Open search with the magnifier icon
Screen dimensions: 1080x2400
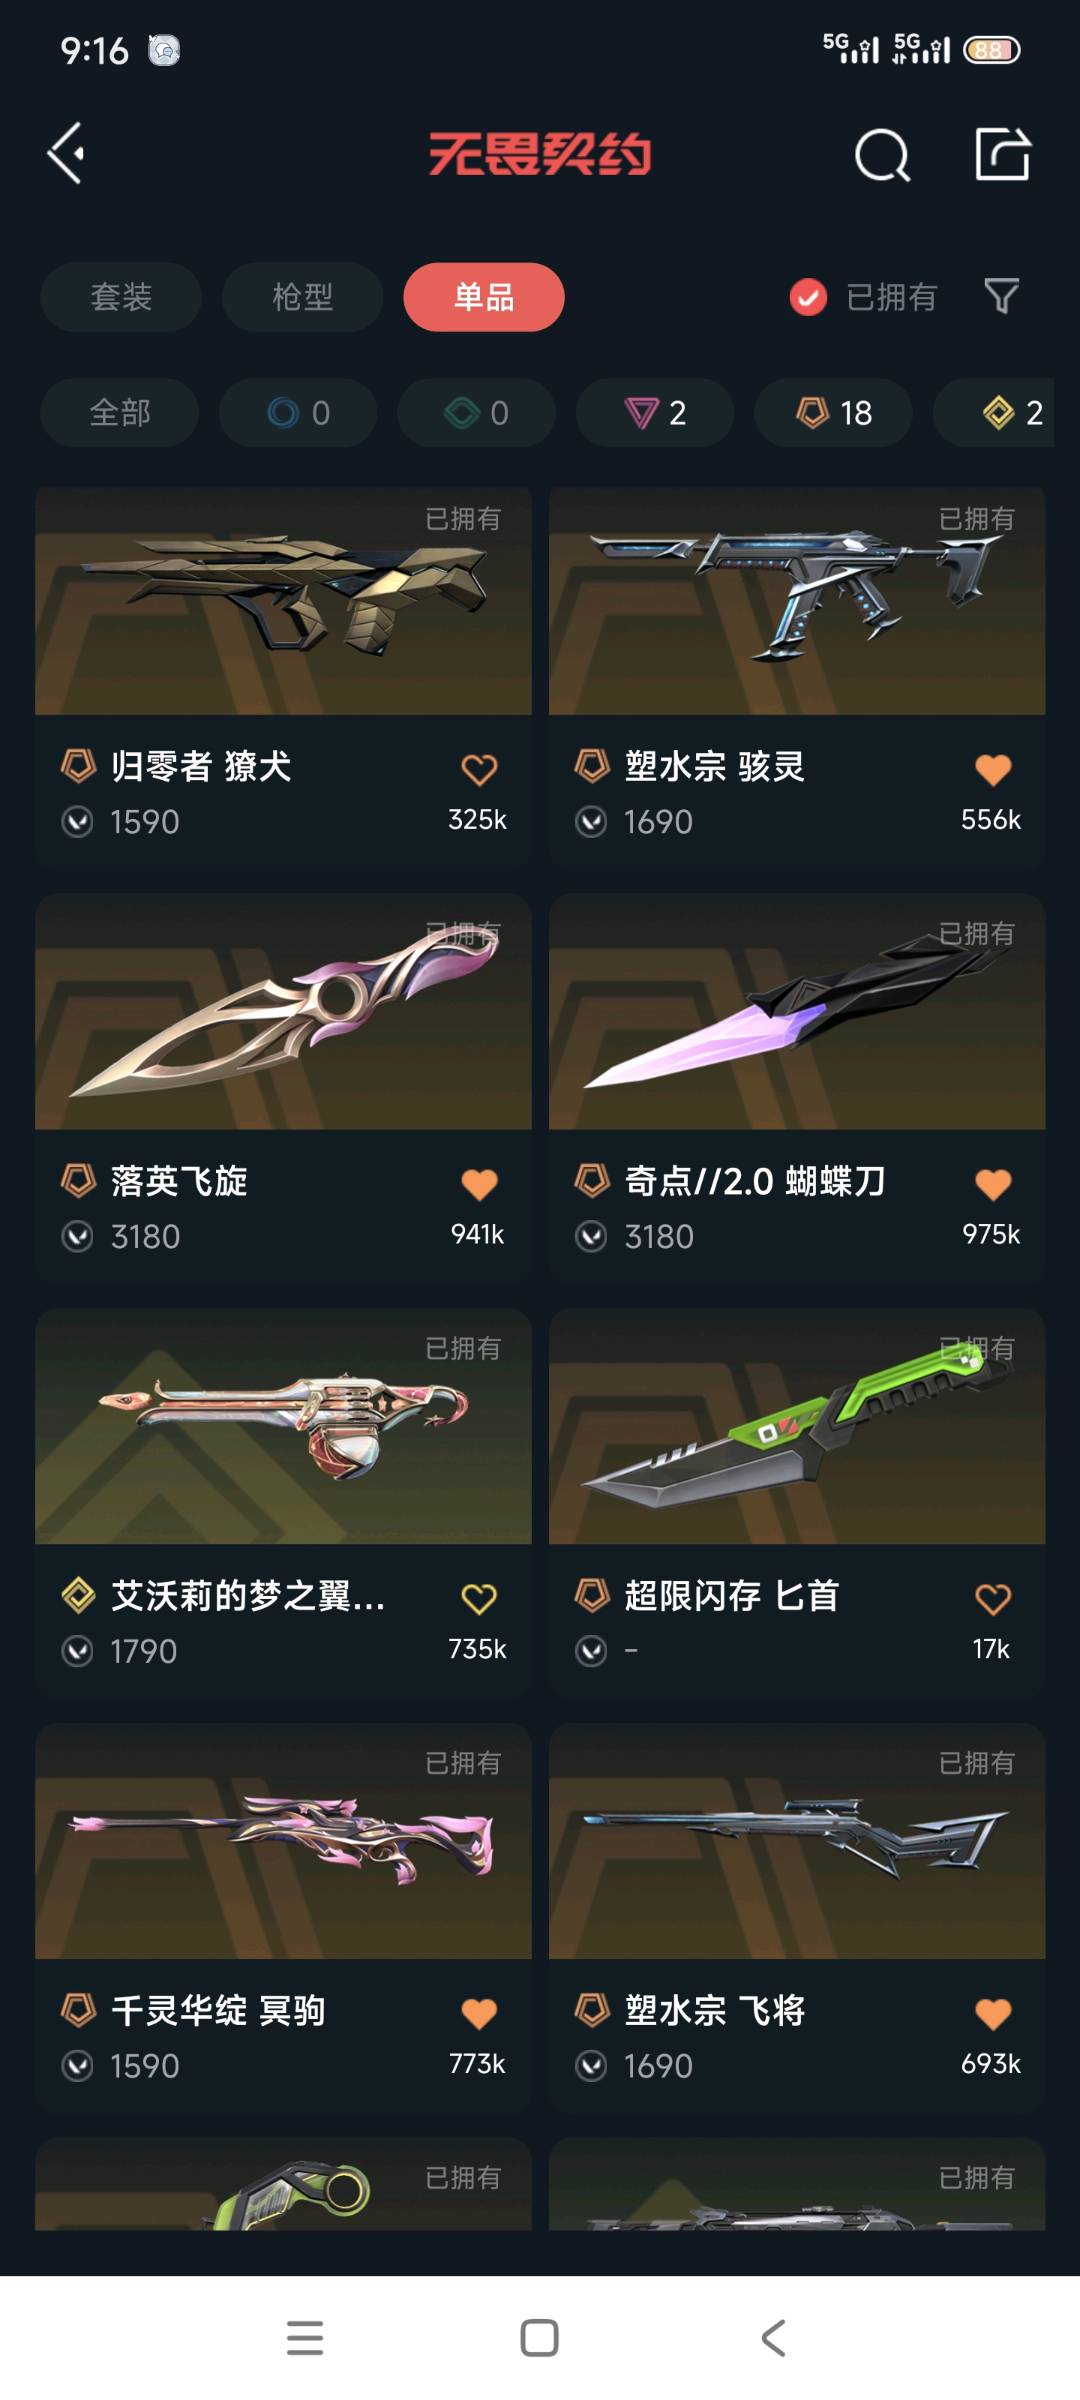(x=882, y=155)
